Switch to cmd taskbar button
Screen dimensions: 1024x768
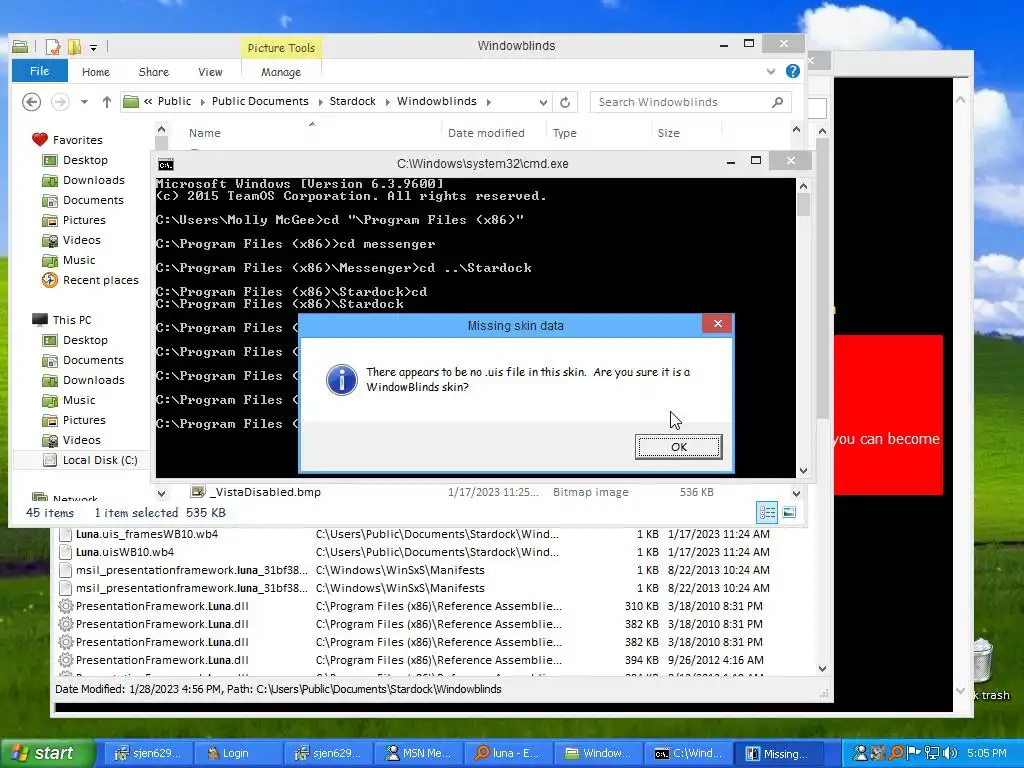[x=688, y=754]
